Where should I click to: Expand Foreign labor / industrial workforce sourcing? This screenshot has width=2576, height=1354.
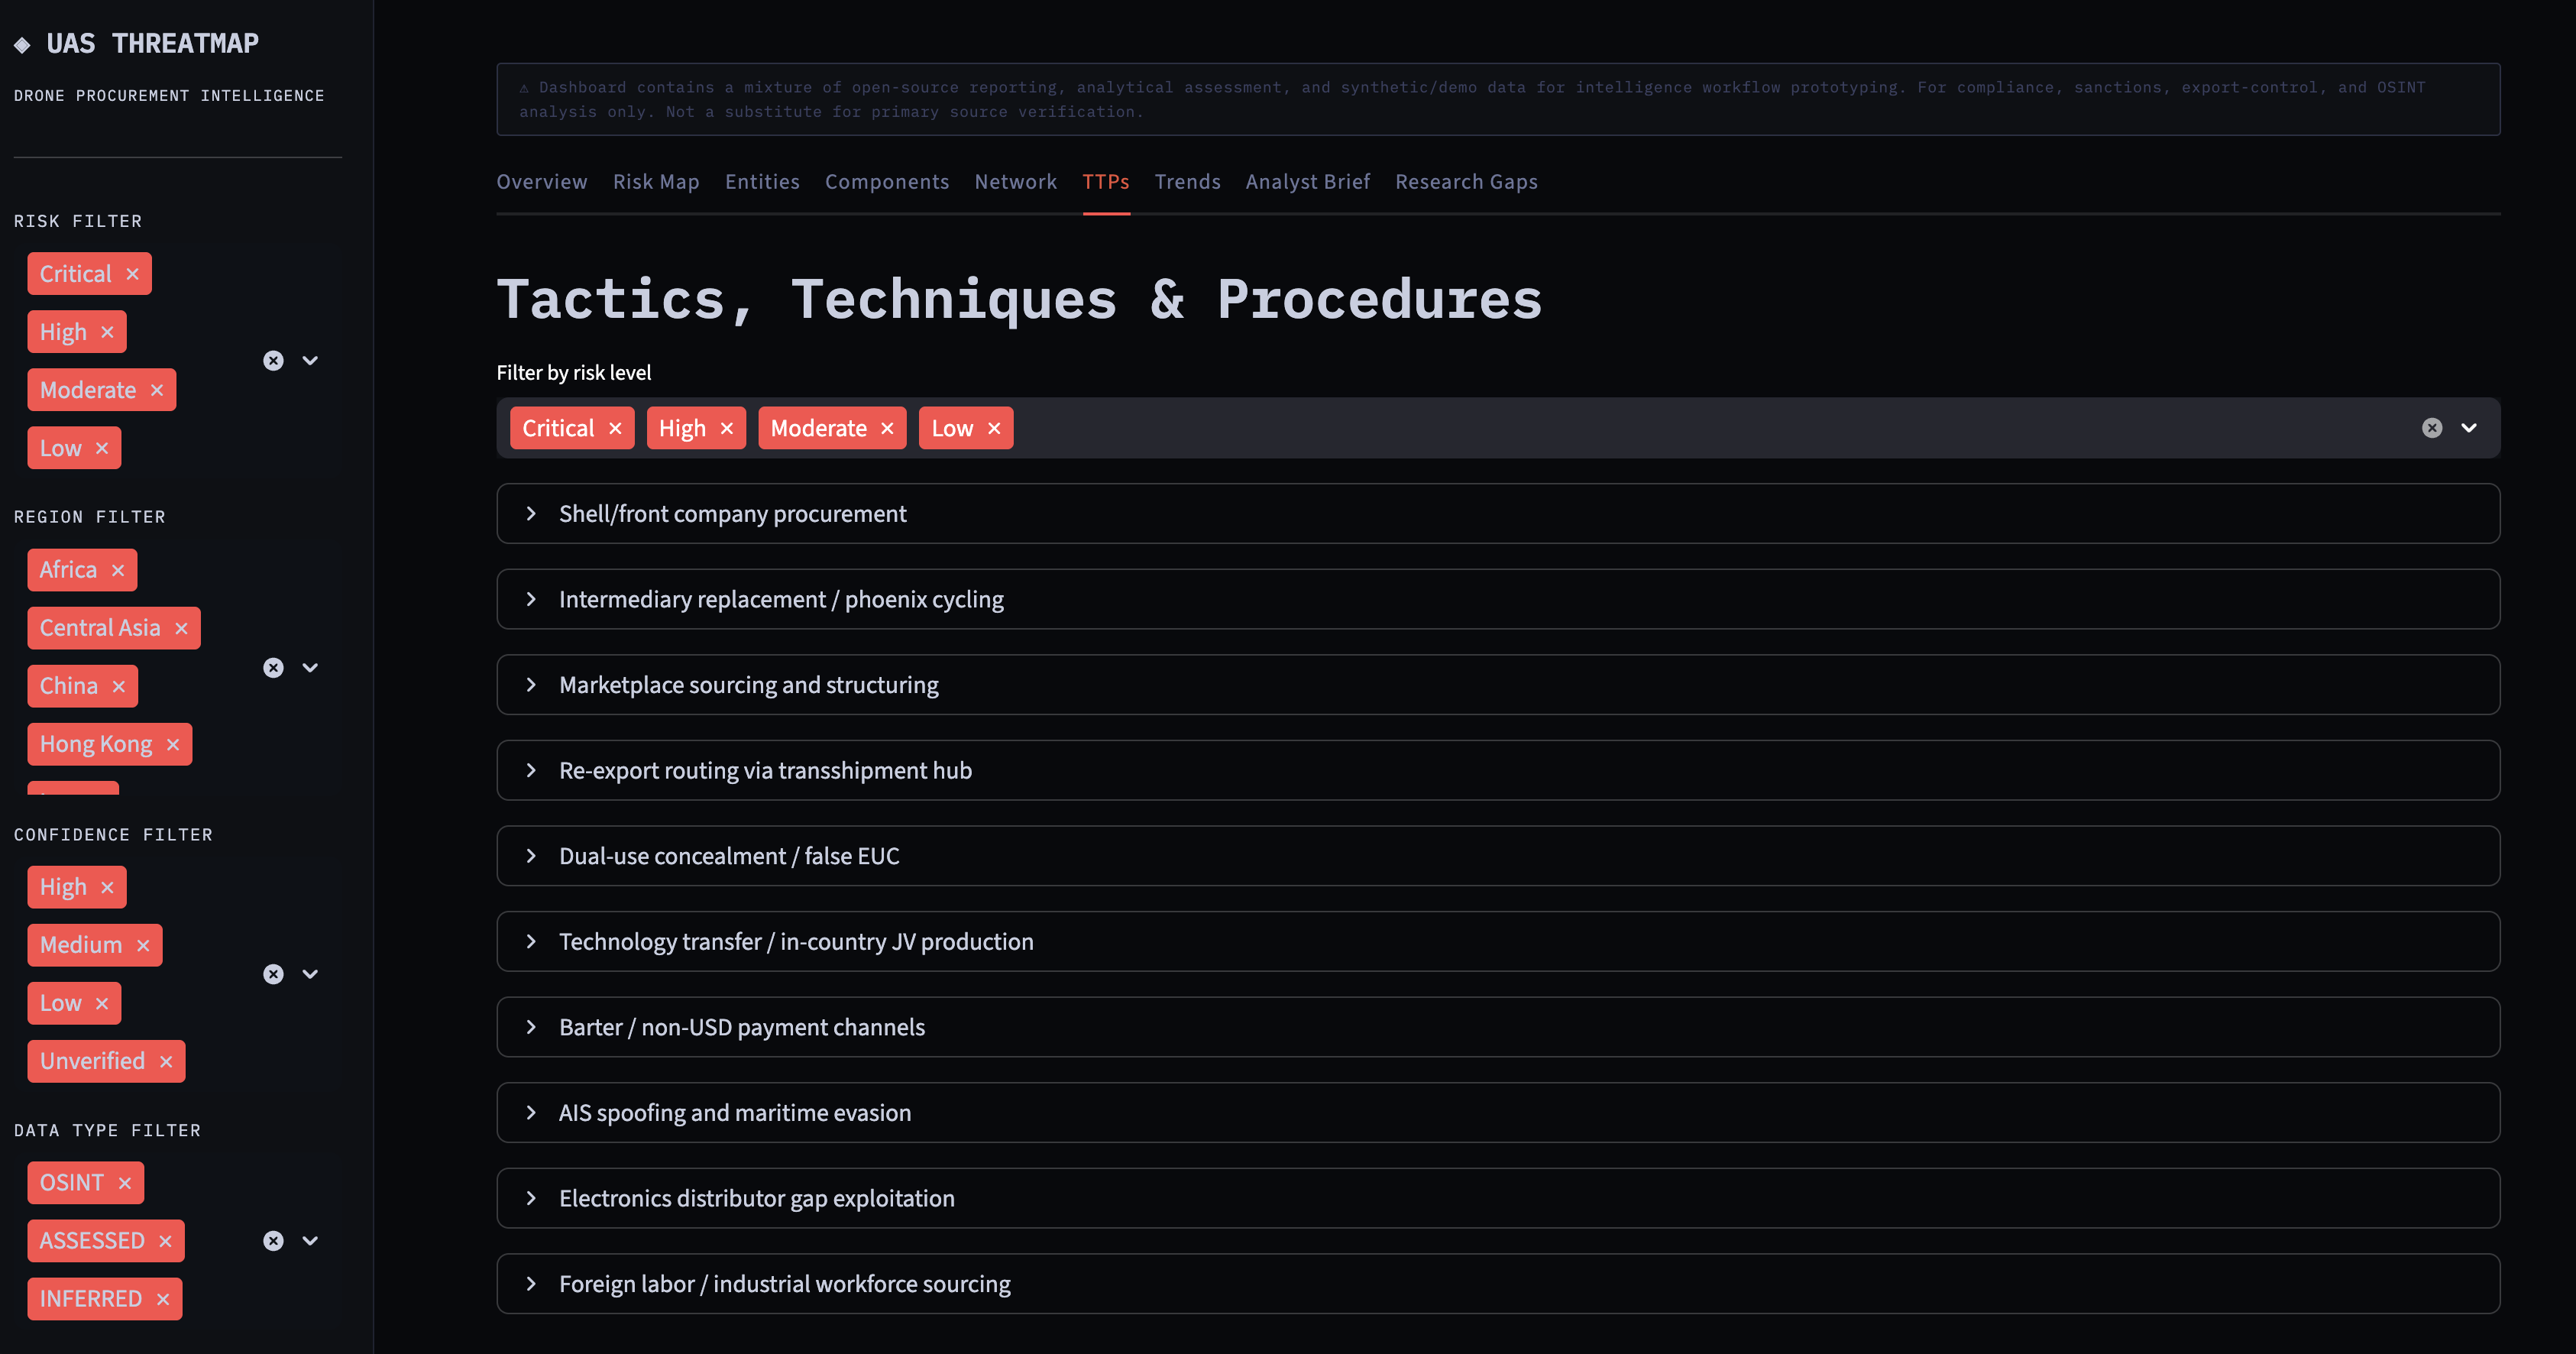point(1498,1284)
